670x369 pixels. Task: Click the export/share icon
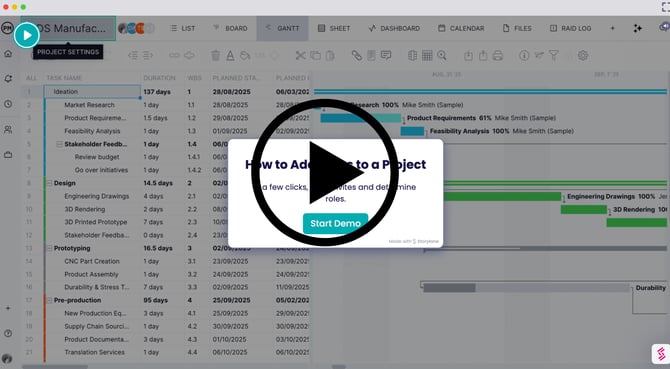click(x=483, y=56)
